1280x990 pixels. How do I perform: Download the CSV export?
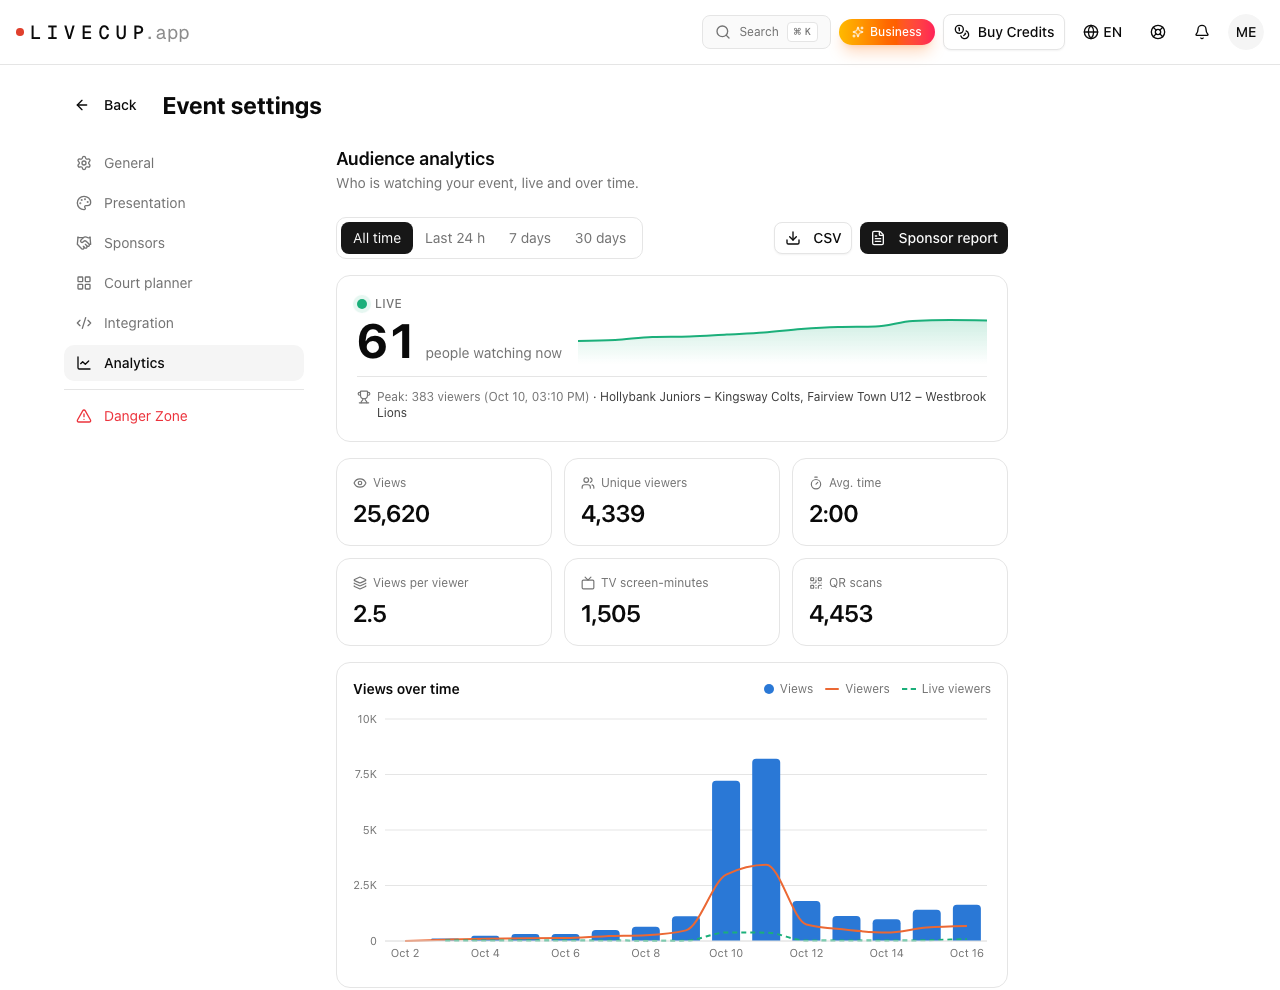[813, 238]
